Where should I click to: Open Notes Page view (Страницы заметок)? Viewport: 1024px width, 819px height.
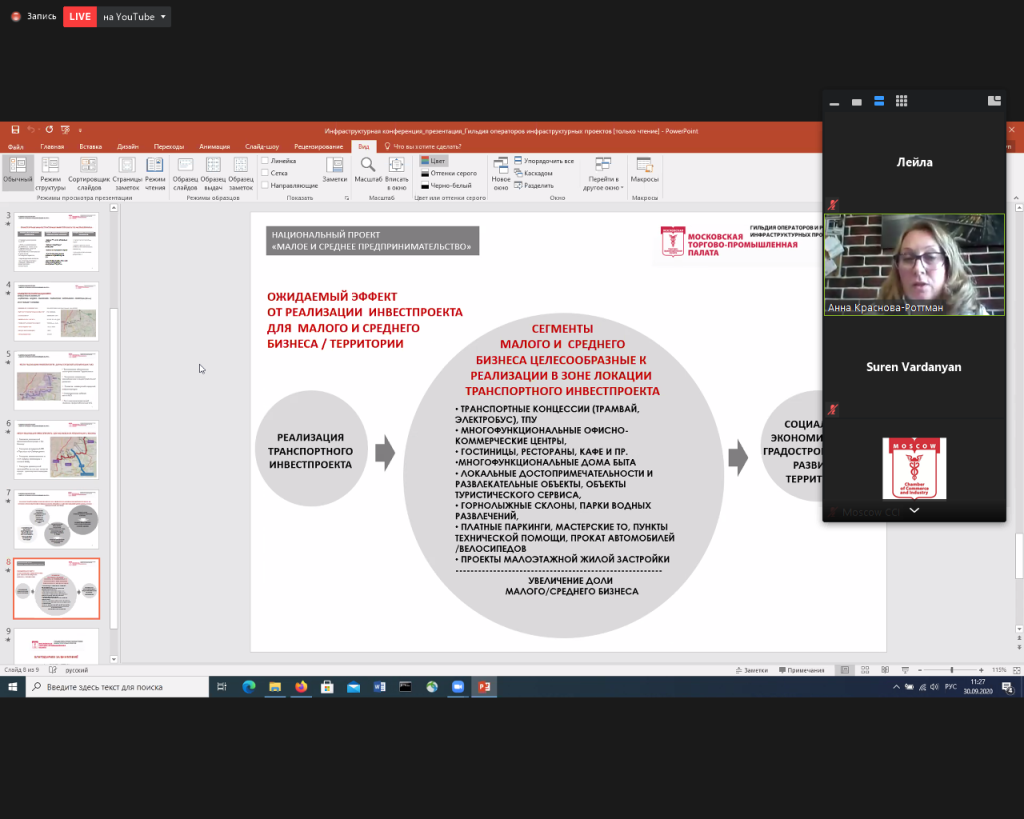[128, 172]
